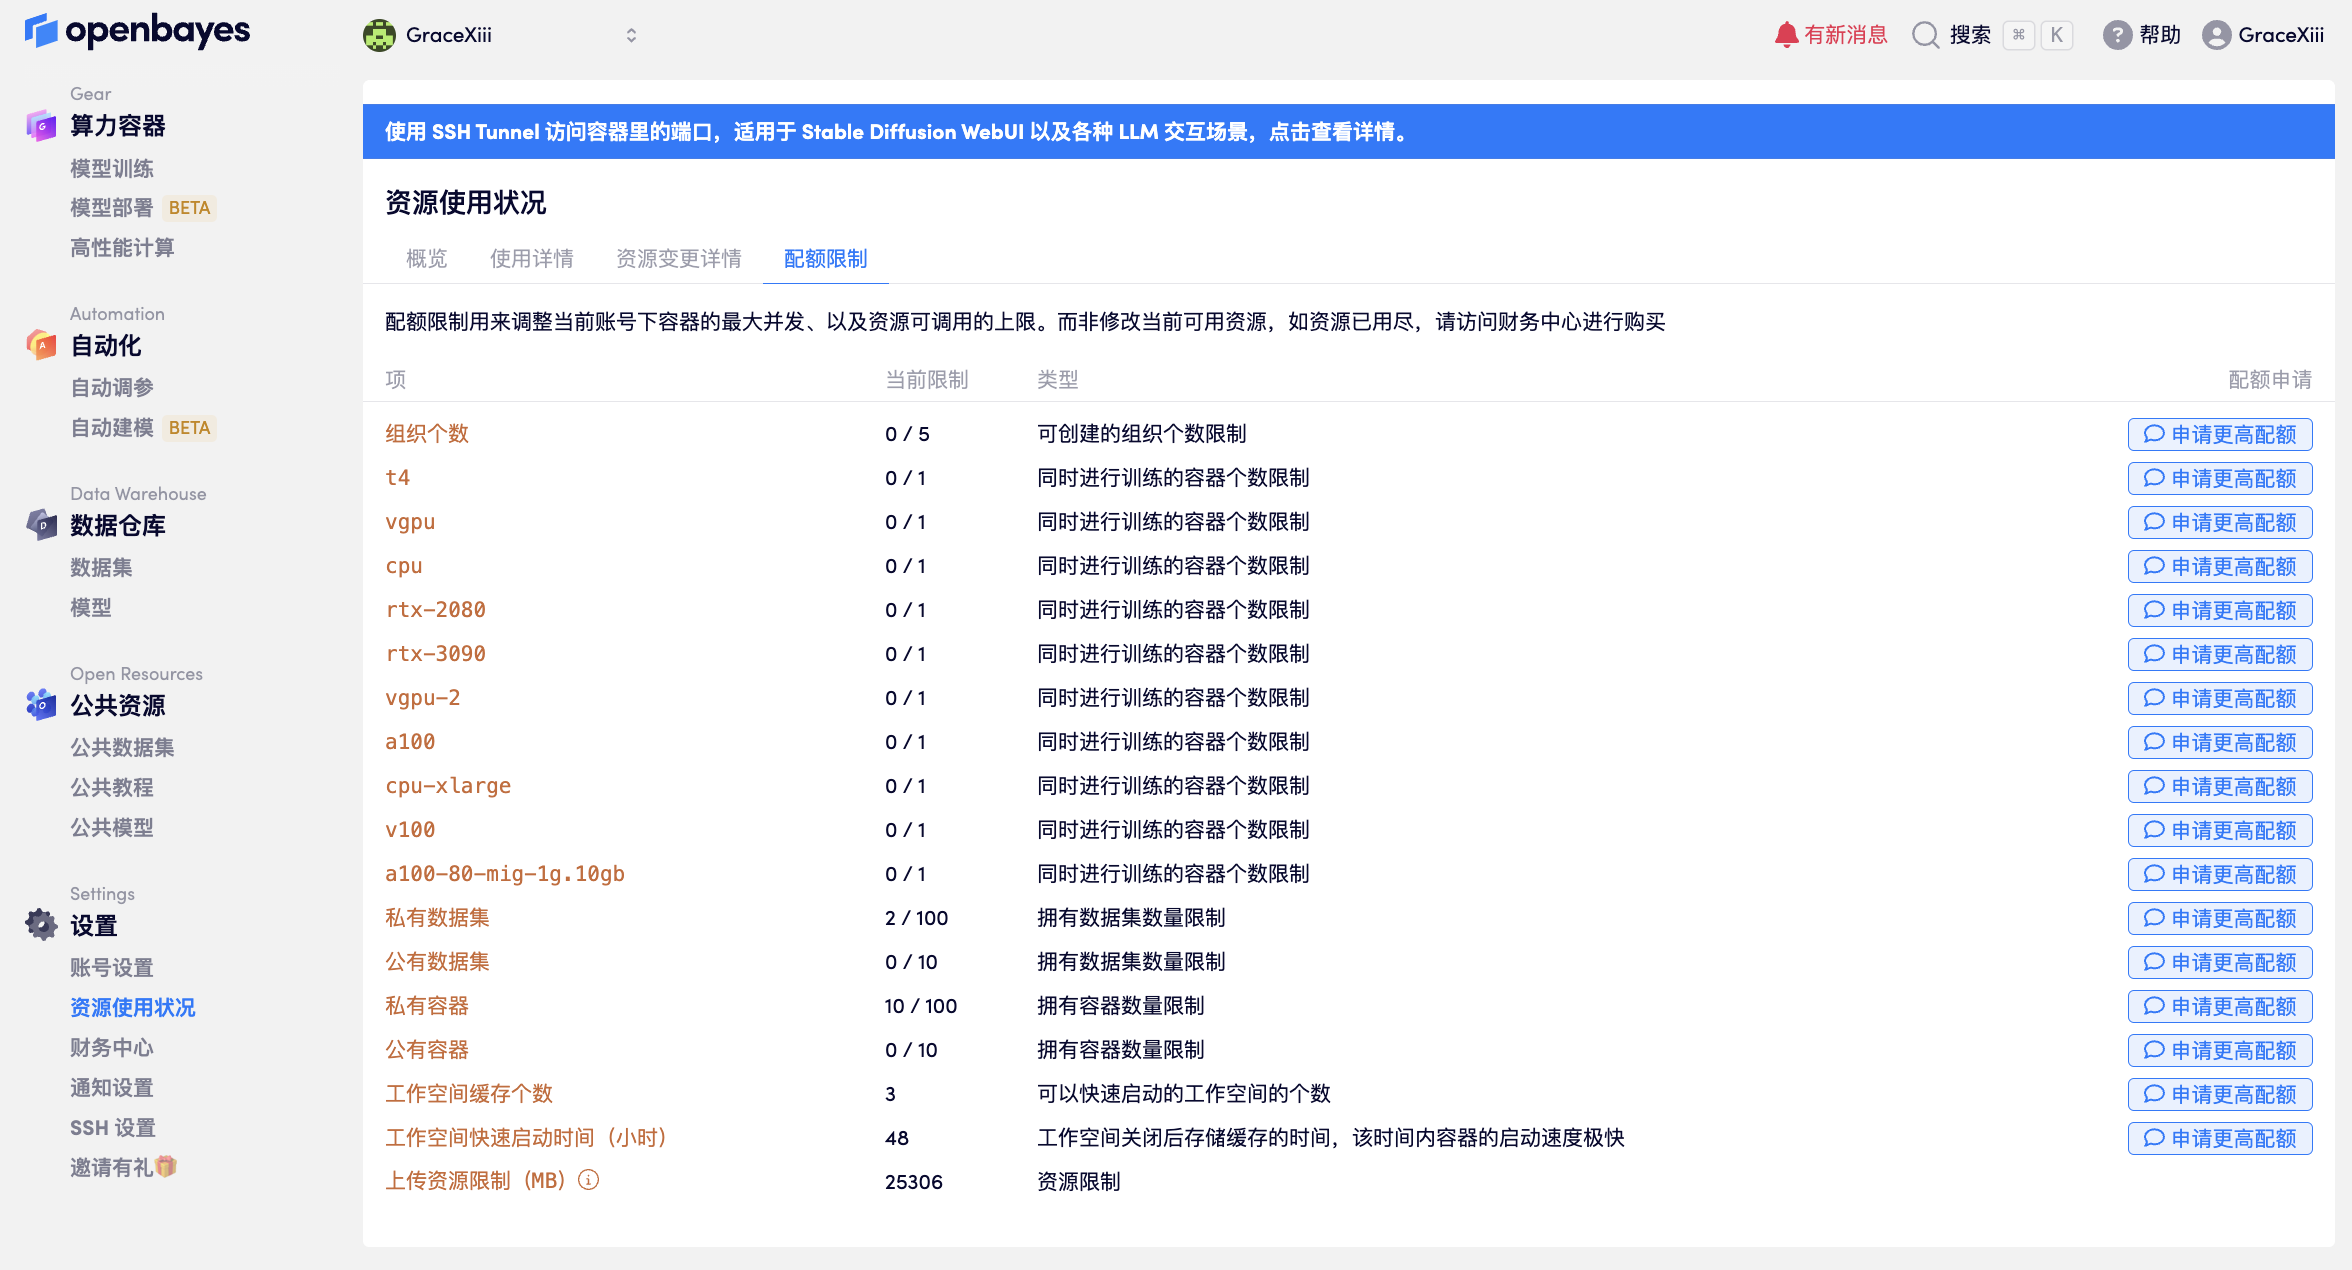Click the 算力容器 Gear section icon

tap(41, 126)
